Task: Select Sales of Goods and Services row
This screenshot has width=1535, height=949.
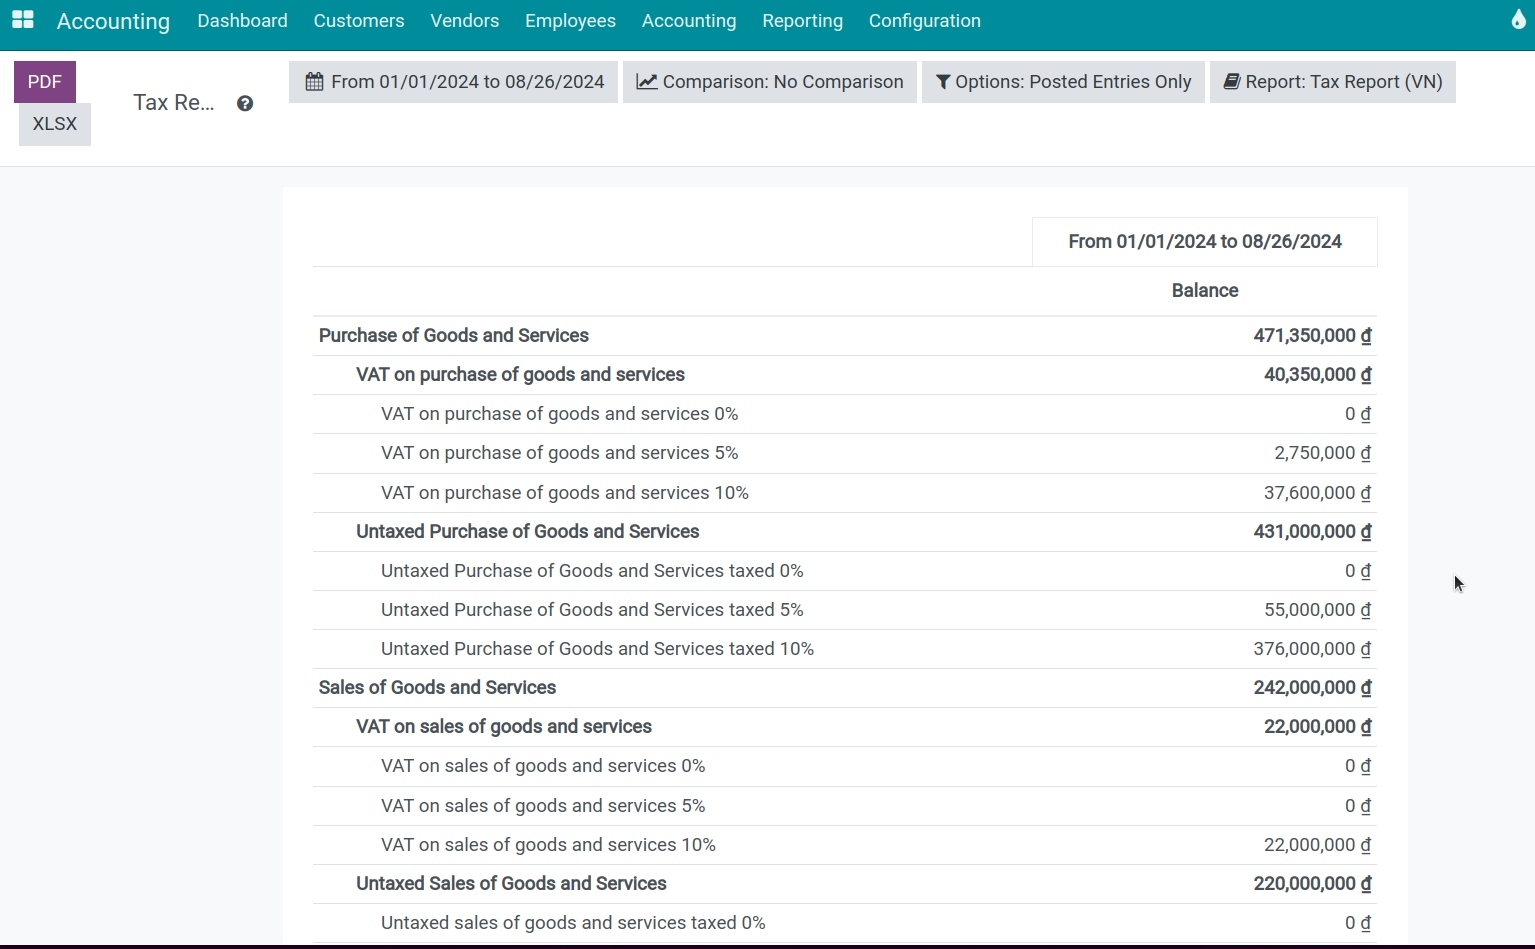Action: (844, 688)
